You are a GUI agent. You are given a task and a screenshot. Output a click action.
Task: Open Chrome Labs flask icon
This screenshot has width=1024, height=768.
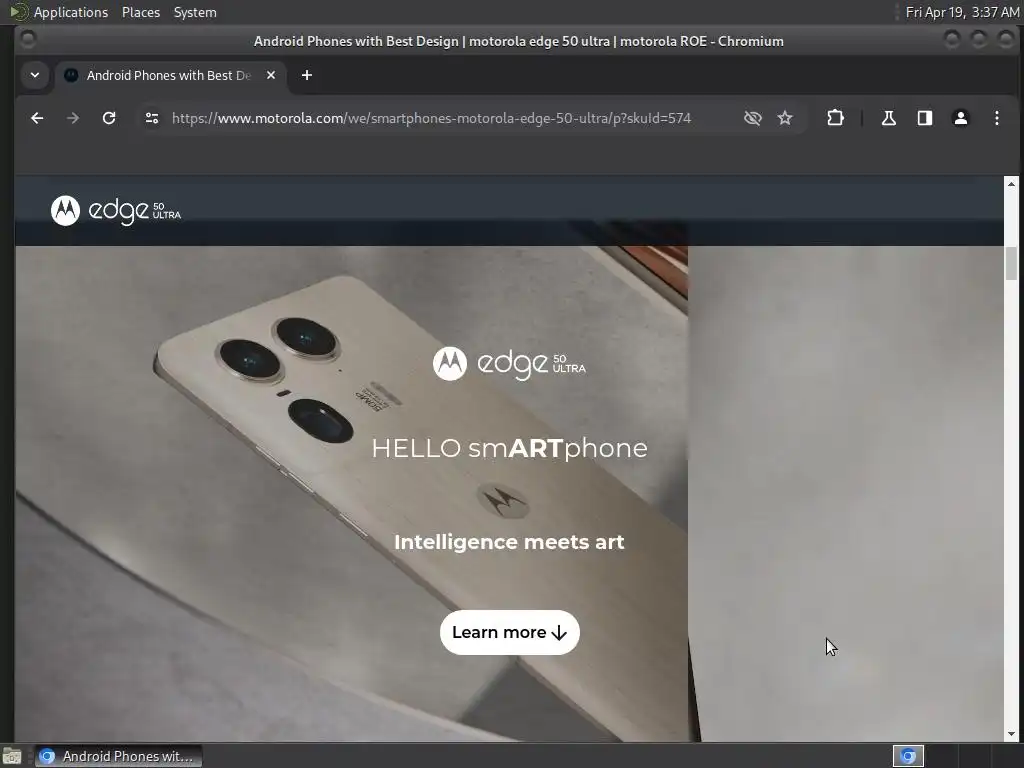tap(889, 118)
